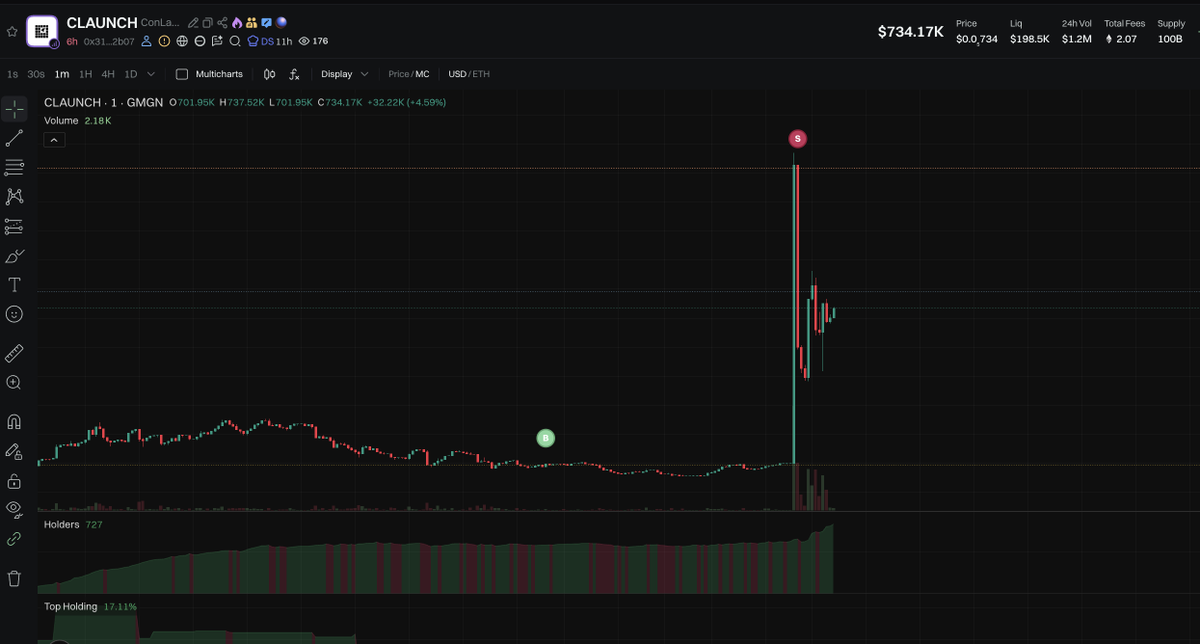Select the zoom-in magnifier tool
The width and height of the screenshot is (1200, 644).
click(14, 382)
